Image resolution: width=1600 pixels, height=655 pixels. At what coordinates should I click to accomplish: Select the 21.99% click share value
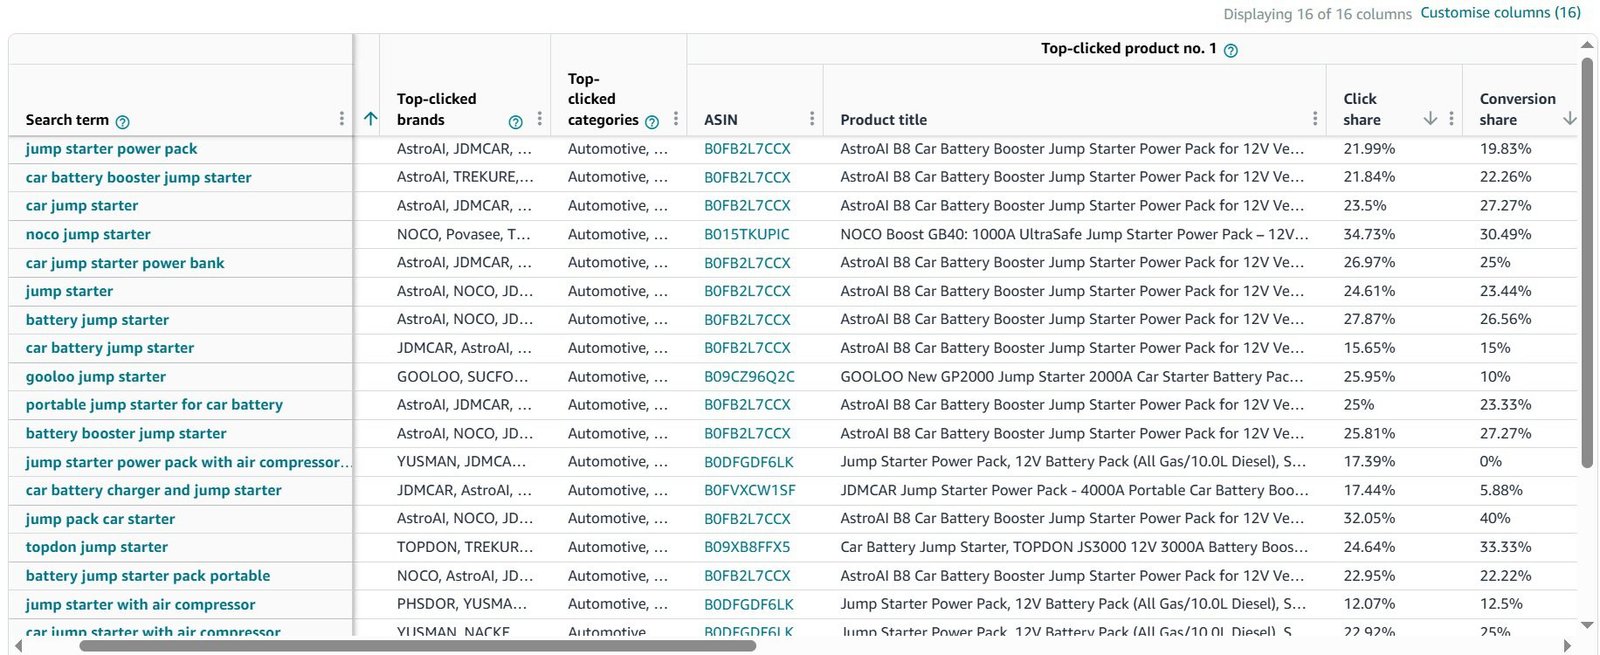[x=1369, y=149]
